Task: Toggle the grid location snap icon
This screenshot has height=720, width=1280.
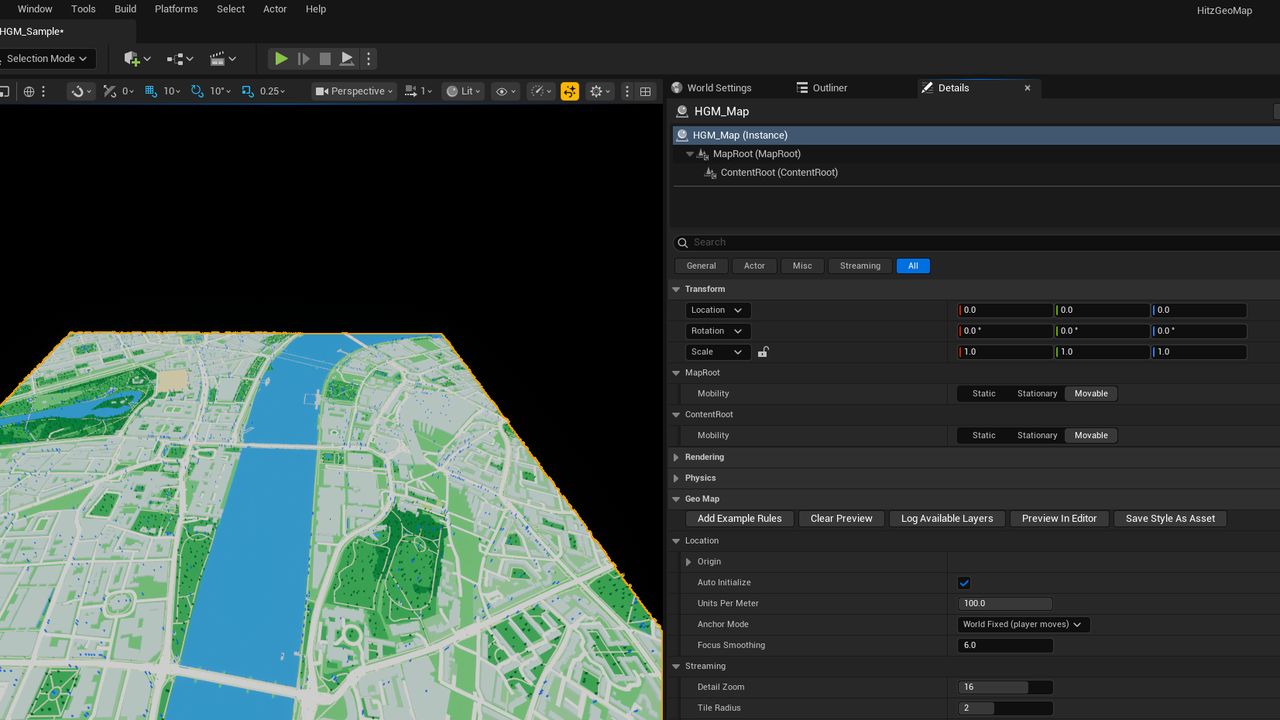Action: point(151,91)
